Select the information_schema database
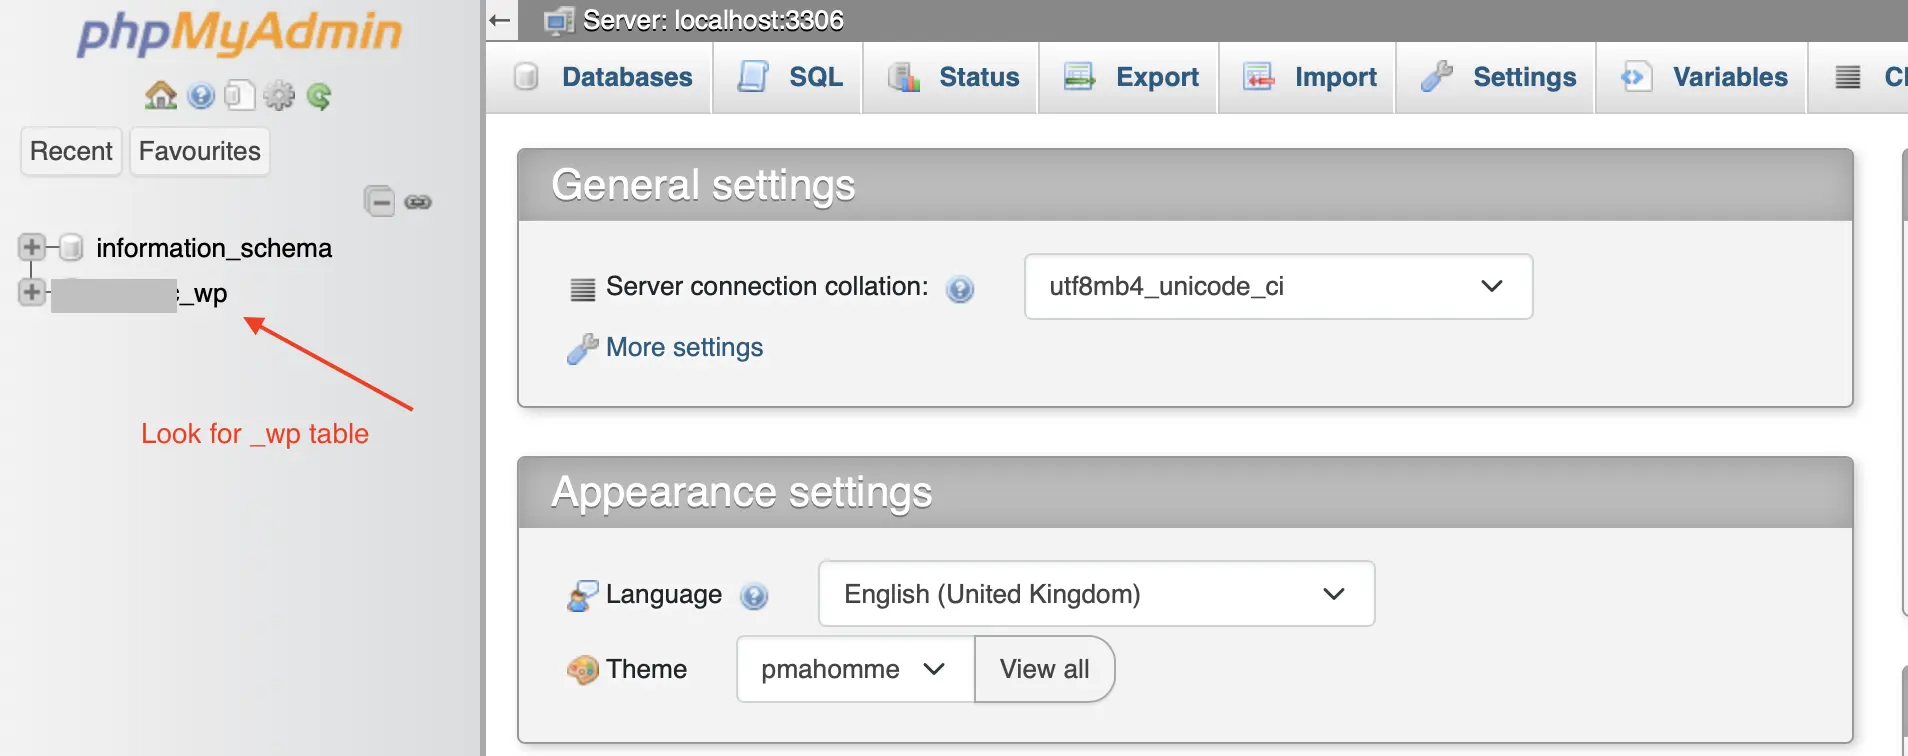Viewport: 1908px width, 756px height. click(x=214, y=248)
